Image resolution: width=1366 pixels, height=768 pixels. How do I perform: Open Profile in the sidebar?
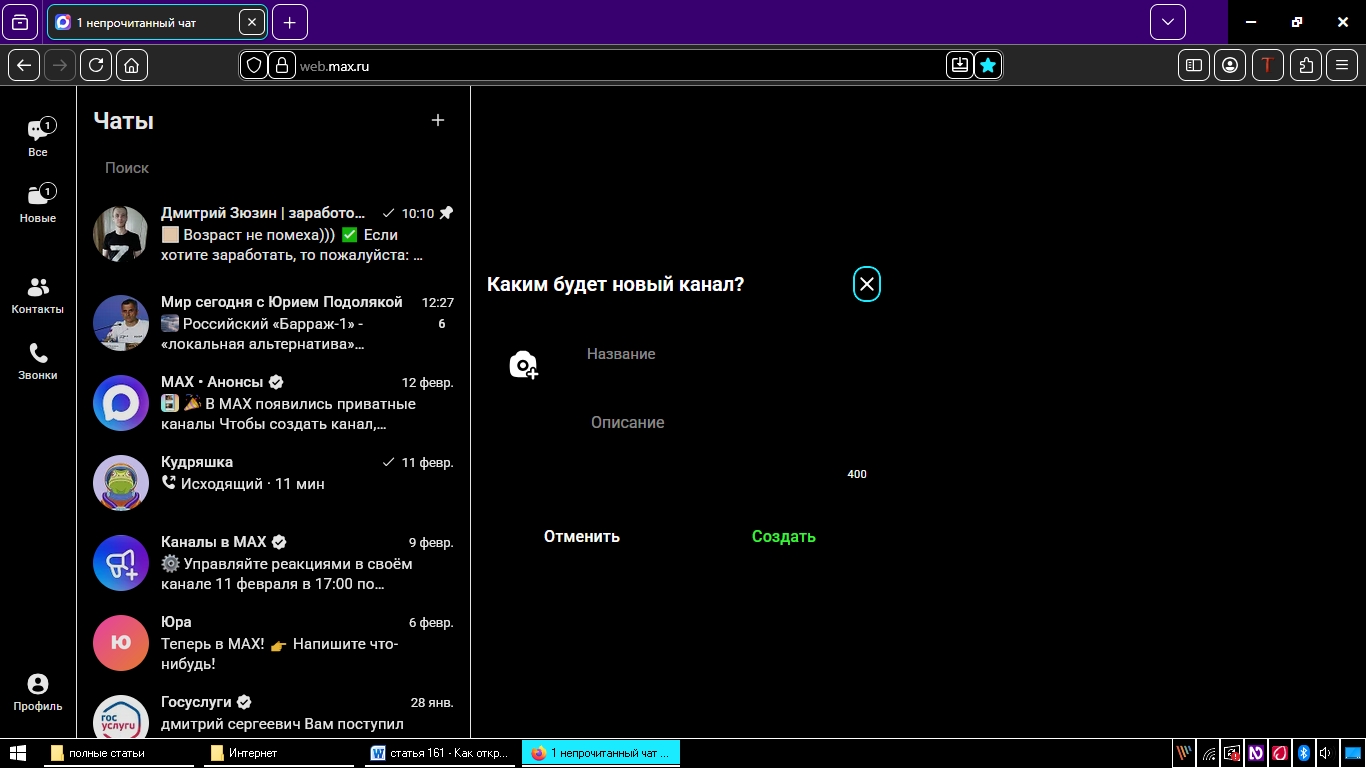tap(38, 692)
